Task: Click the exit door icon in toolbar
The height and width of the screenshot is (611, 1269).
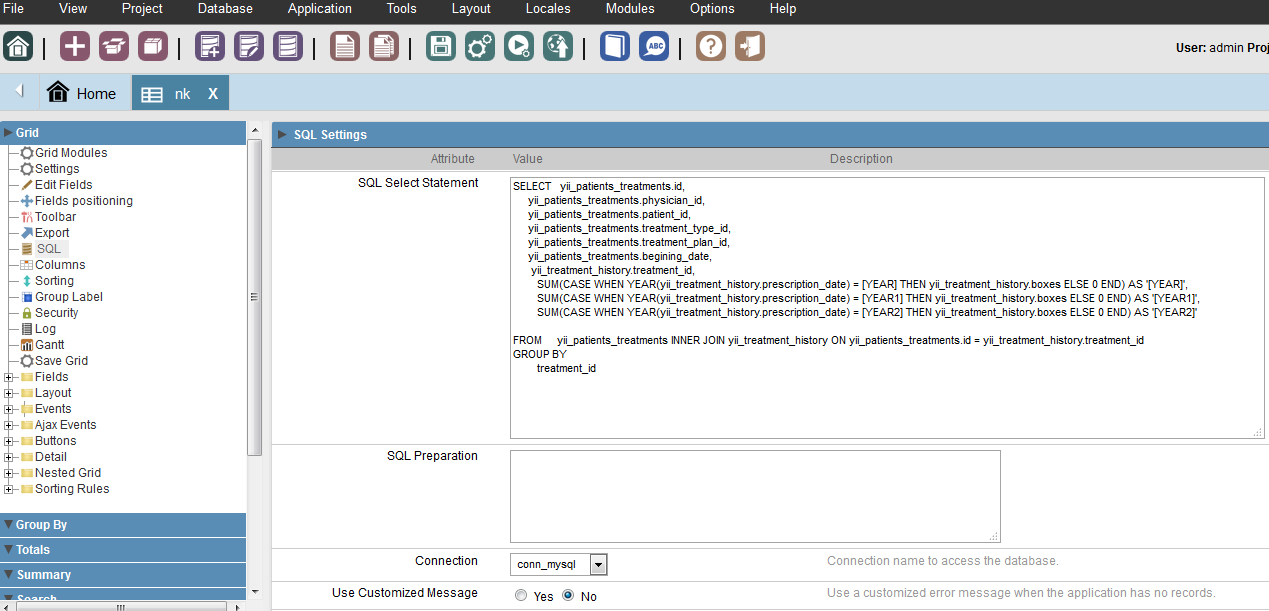Action: click(750, 46)
